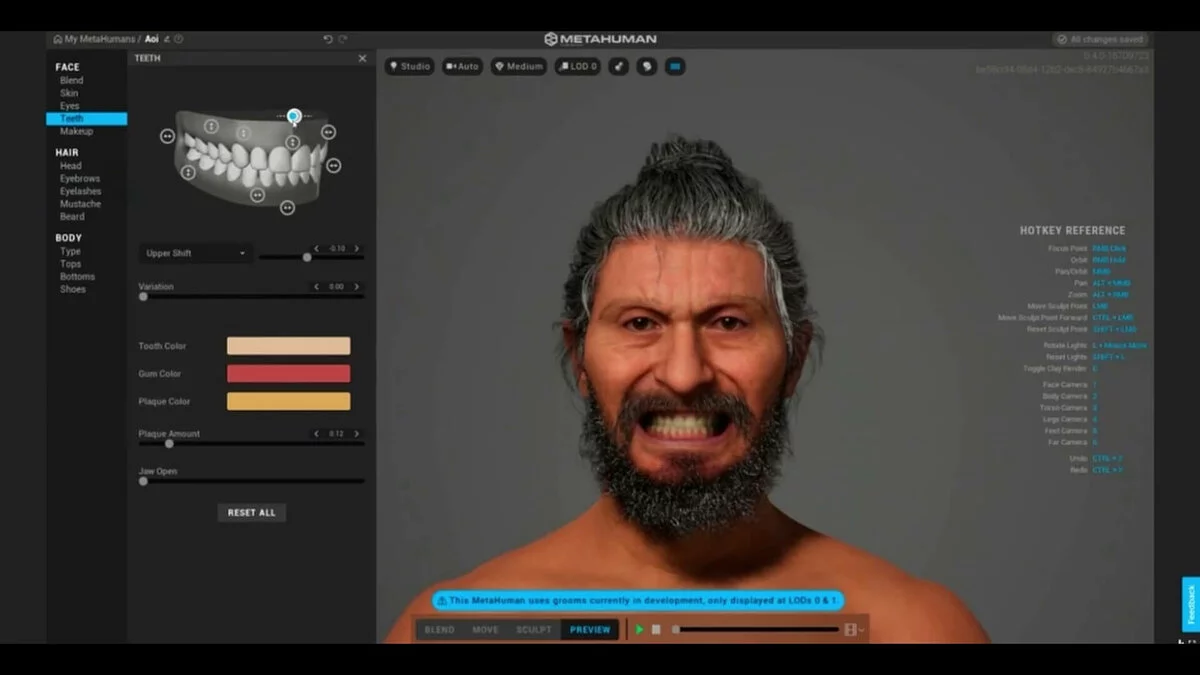Click the Upper Shift slider handle
This screenshot has width=1200, height=675.
(x=307, y=257)
